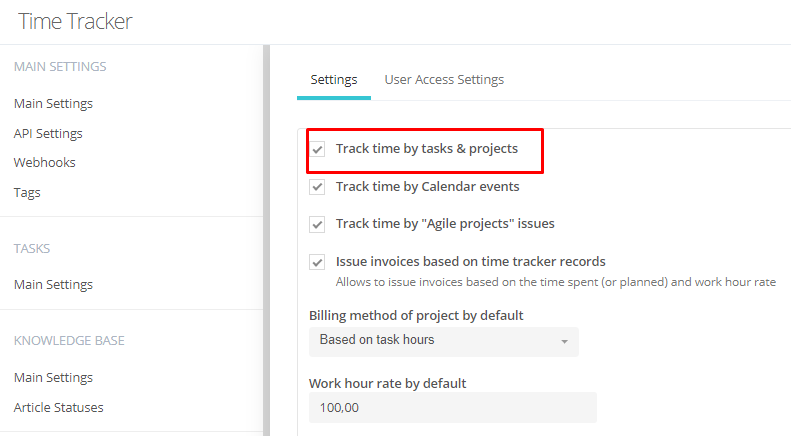
Task: Select the Settings tab
Action: click(334, 80)
